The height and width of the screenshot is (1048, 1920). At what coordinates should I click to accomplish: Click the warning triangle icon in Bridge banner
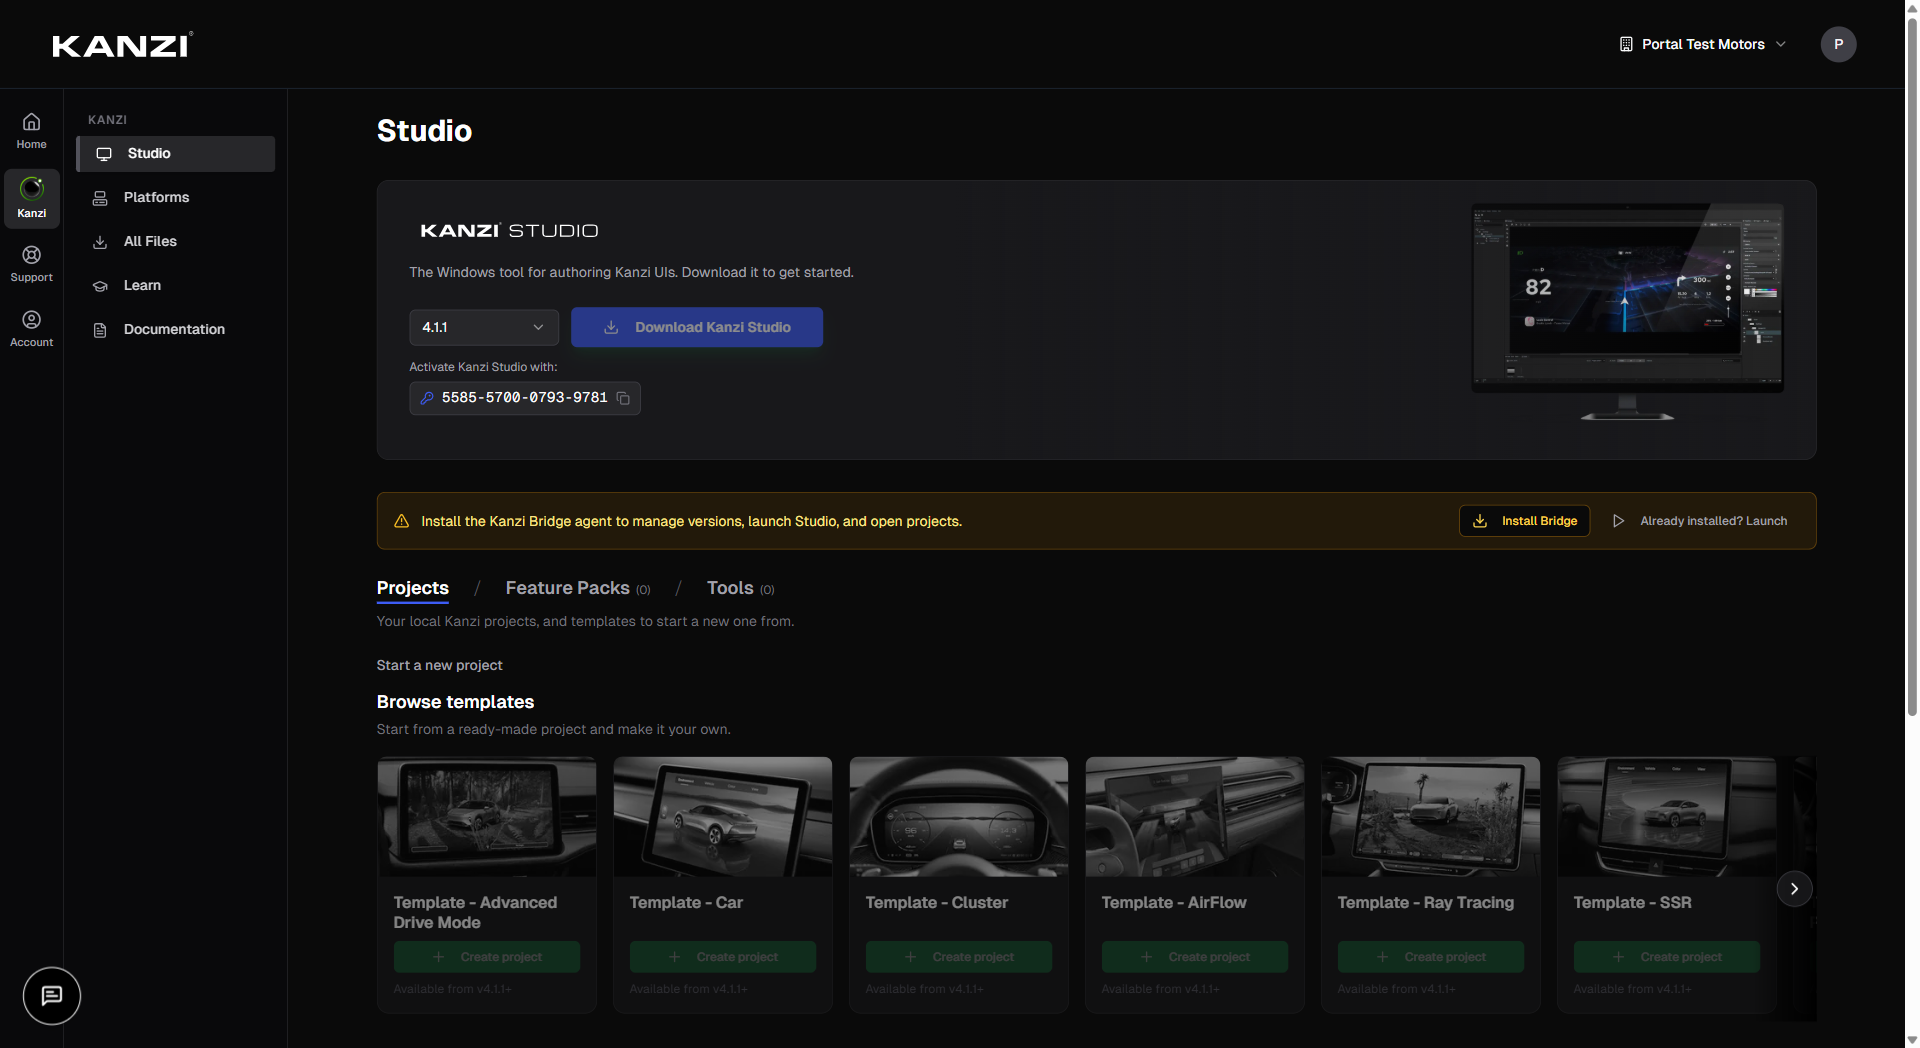[401, 521]
